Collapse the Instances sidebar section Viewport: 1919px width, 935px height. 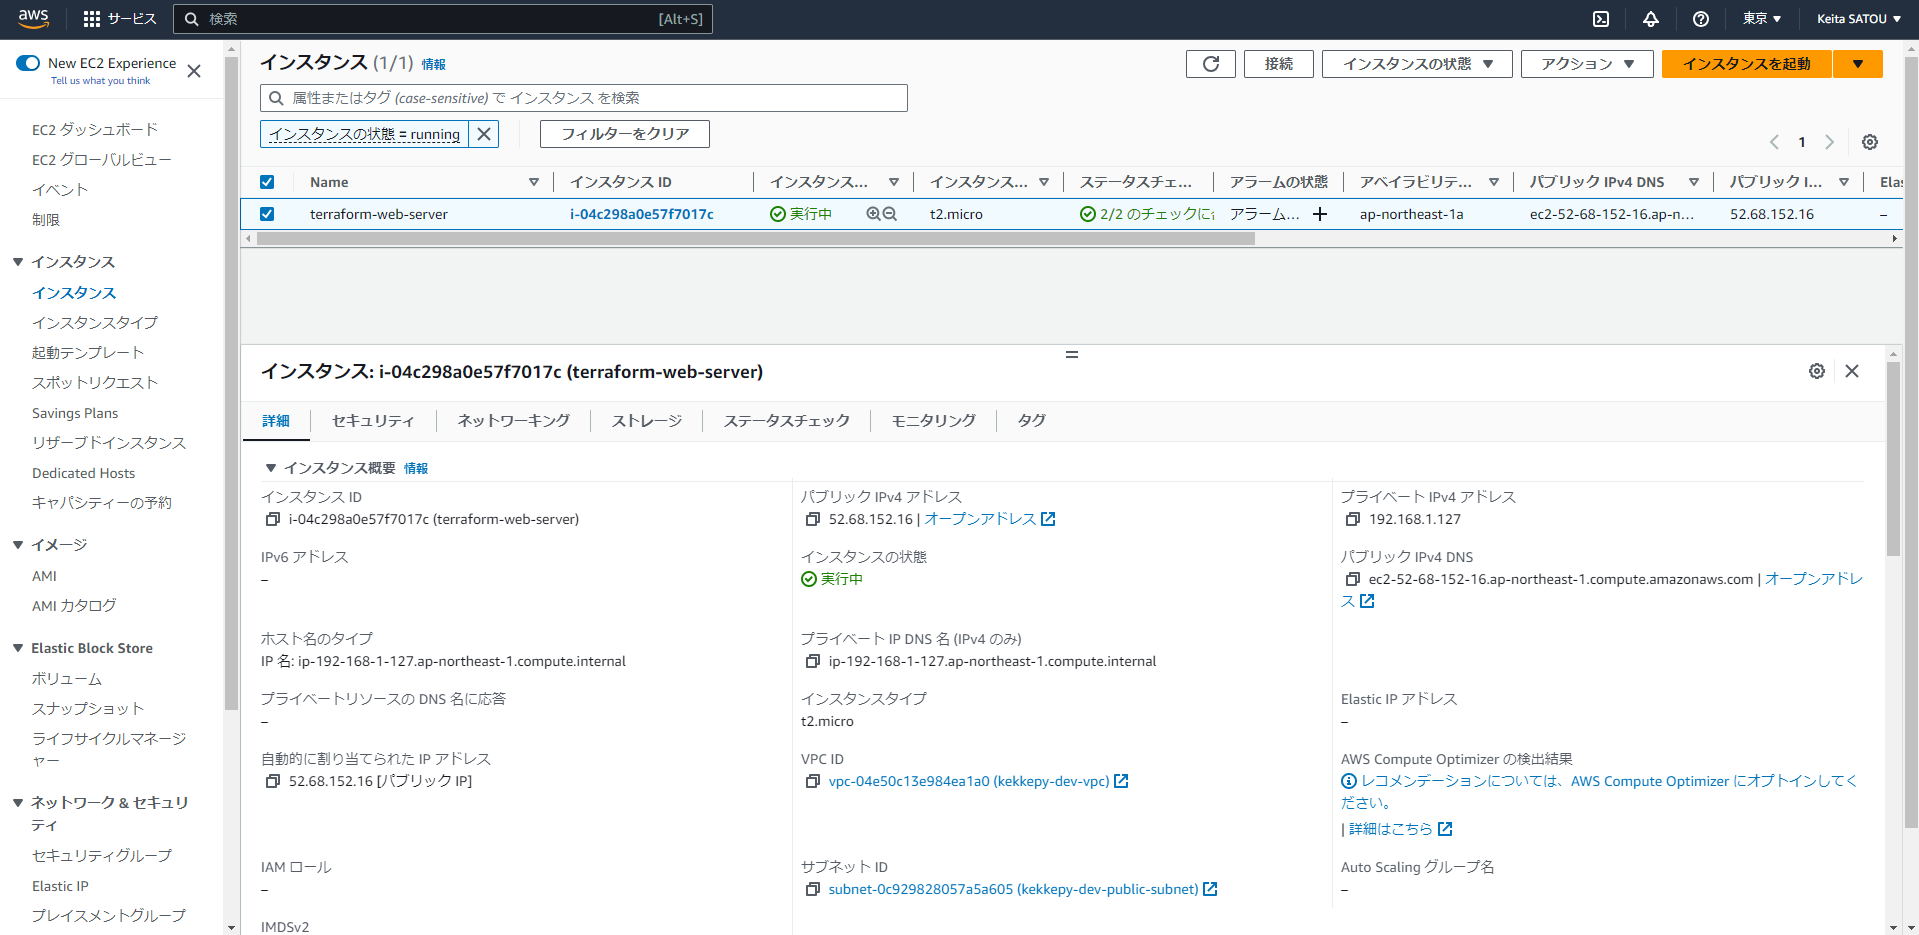pos(18,262)
